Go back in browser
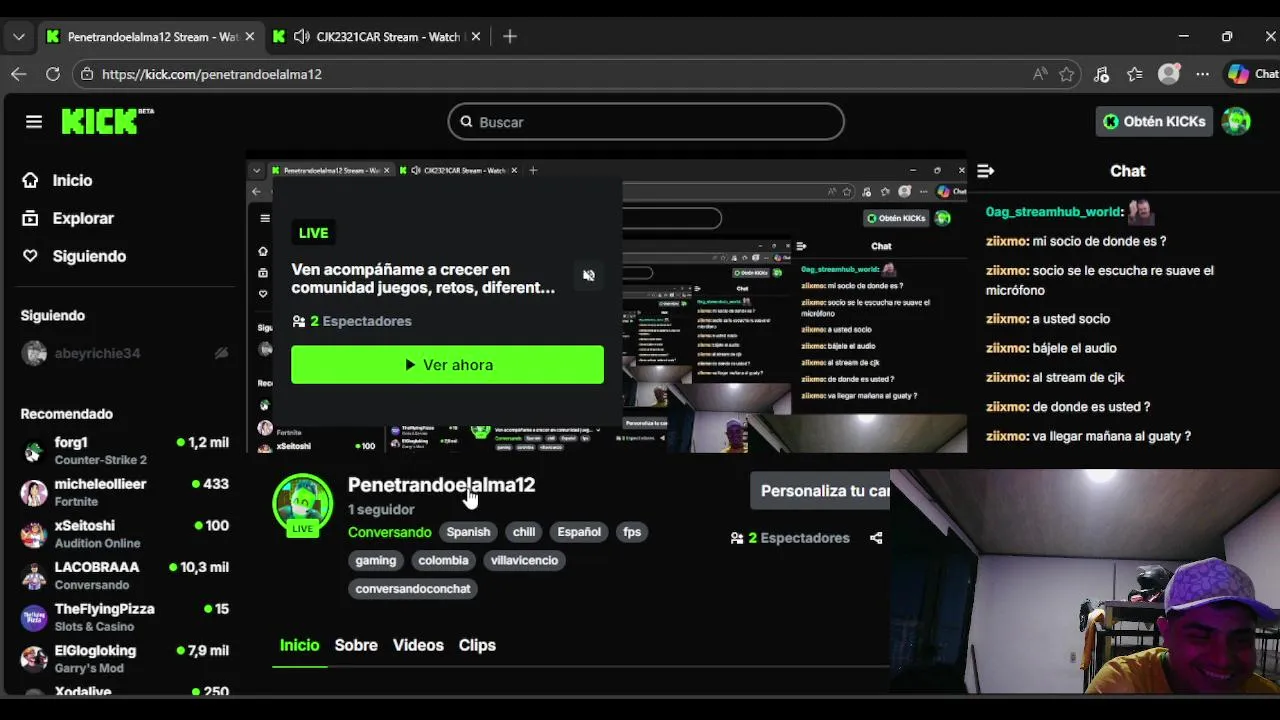Viewport: 1280px width, 720px height. (19, 74)
